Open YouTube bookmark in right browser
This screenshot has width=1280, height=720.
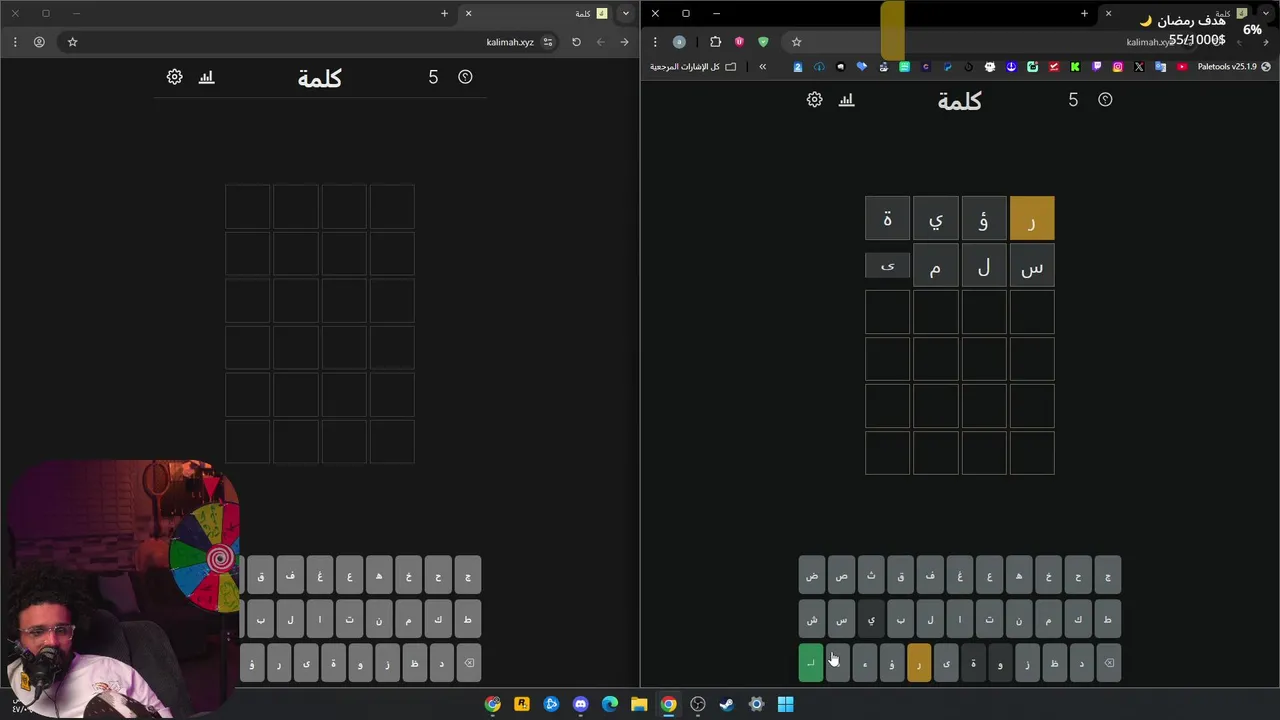pyautogui.click(x=1182, y=67)
